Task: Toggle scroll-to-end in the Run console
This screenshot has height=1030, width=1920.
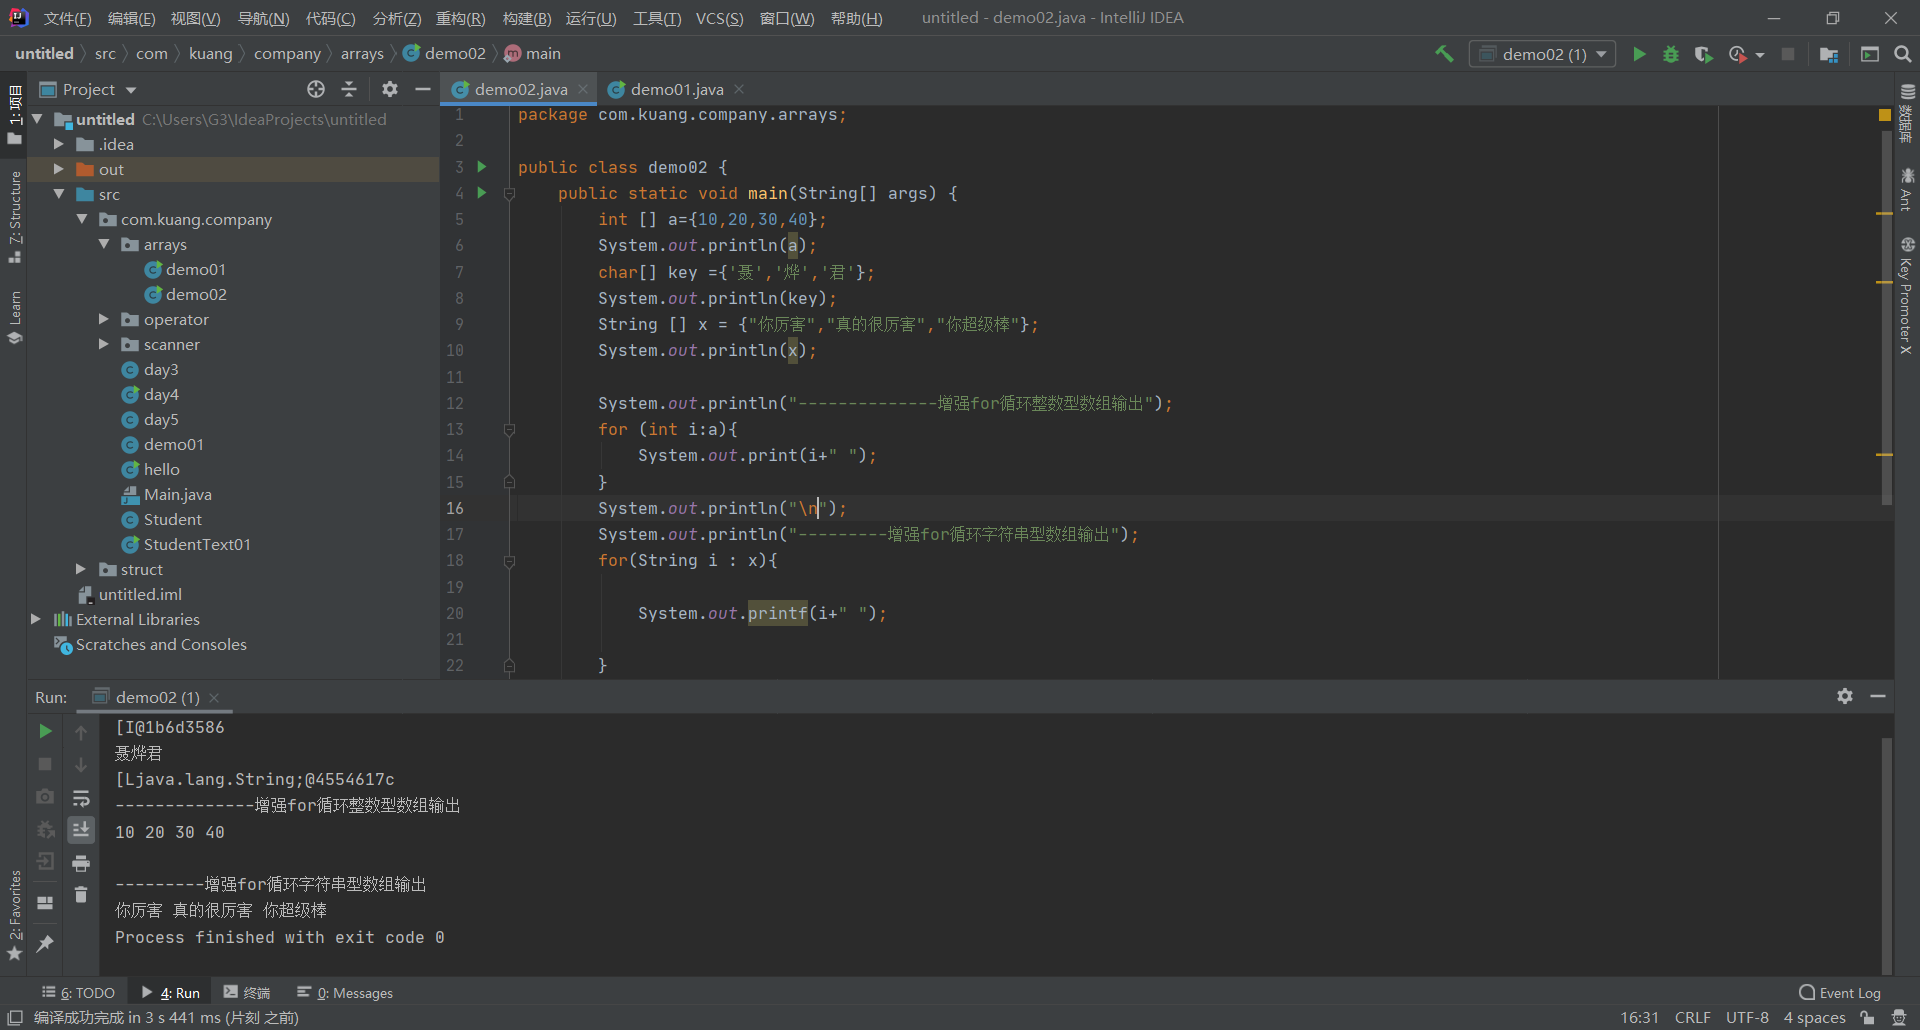Action: [x=81, y=830]
